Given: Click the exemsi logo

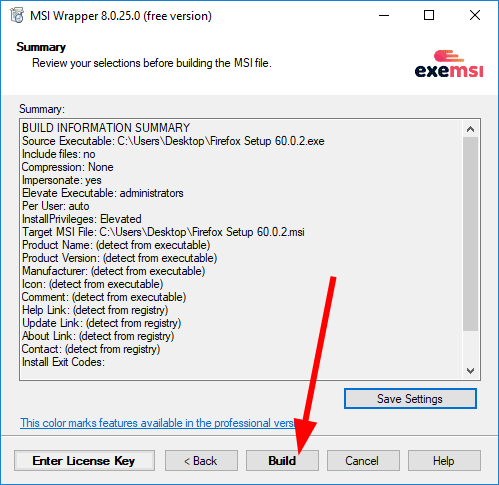Looking at the screenshot, I should (x=449, y=64).
